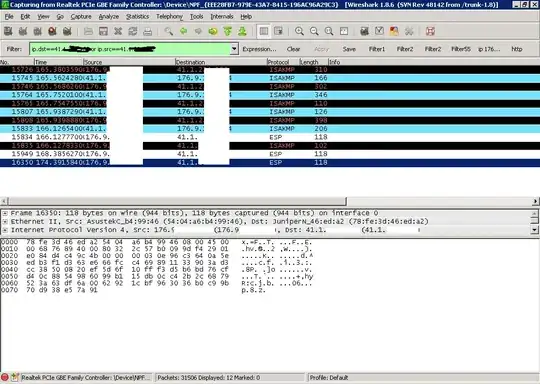Close capture file X icon
Viewport: 540px width, 384px height.
pos(118,31)
